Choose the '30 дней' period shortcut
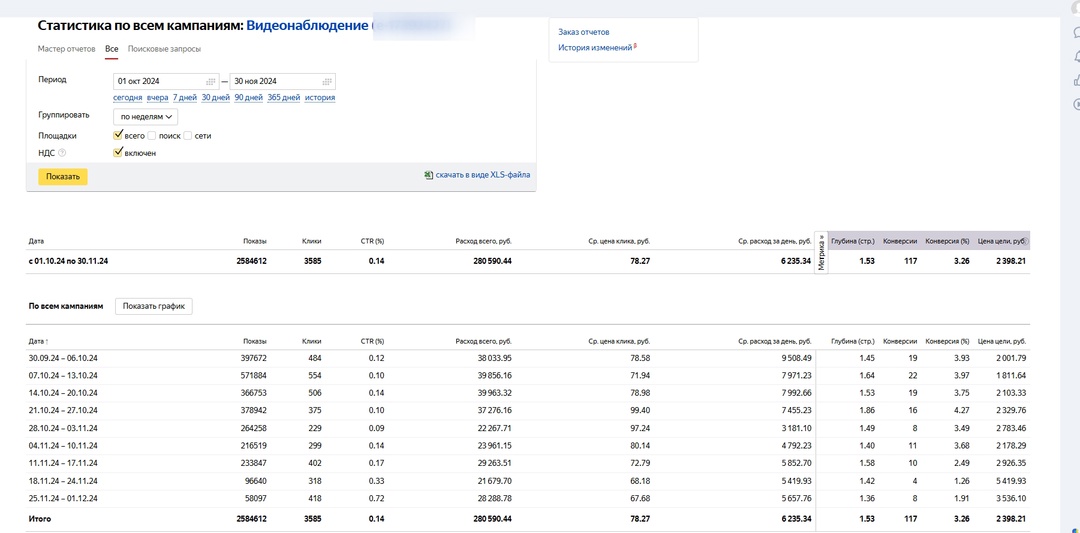This screenshot has width=1080, height=533. tap(216, 98)
